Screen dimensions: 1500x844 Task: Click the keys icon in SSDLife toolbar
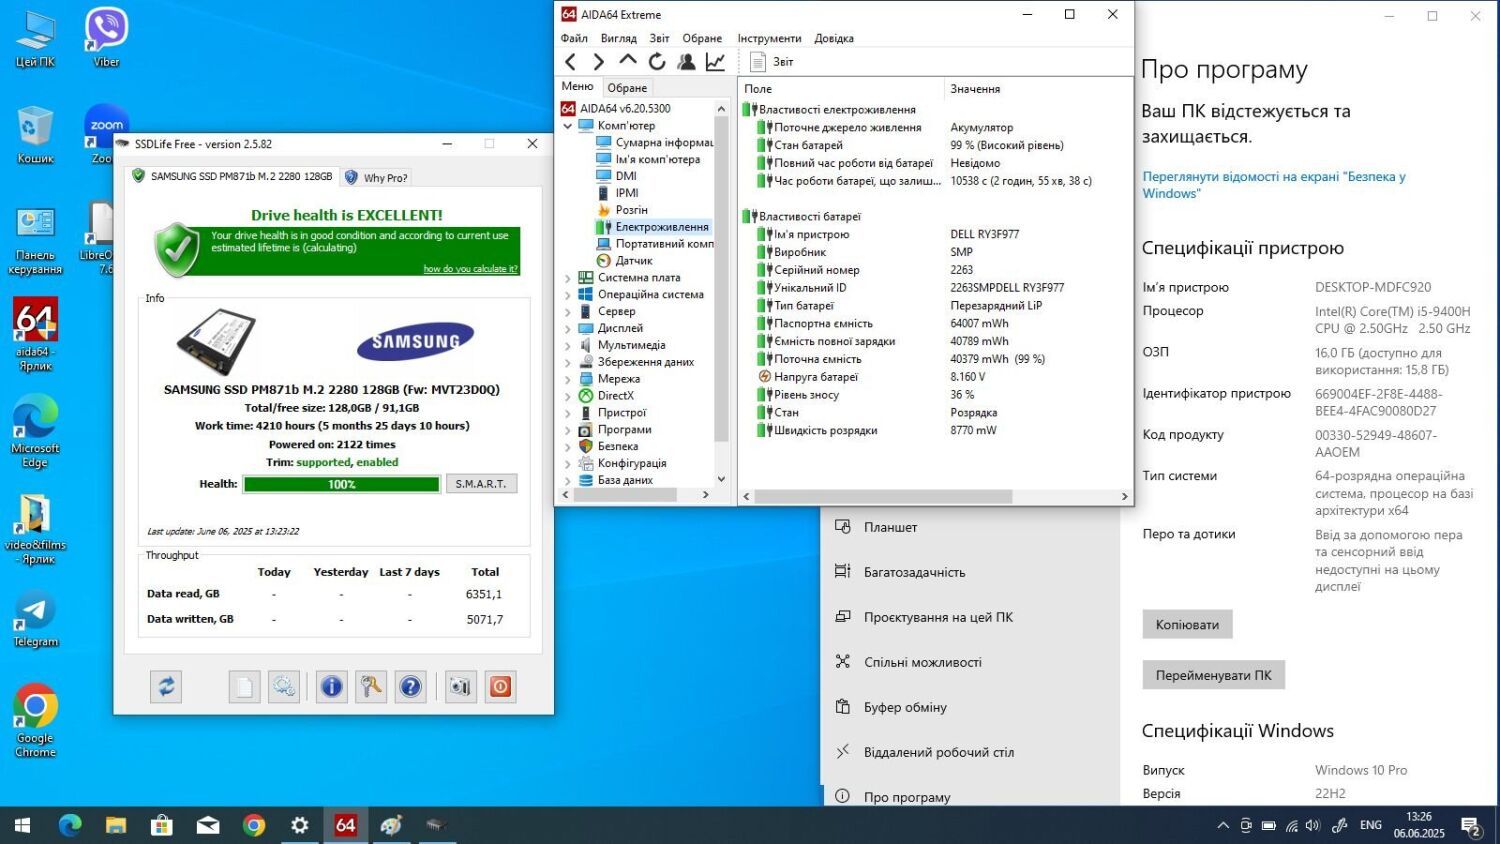click(x=371, y=687)
